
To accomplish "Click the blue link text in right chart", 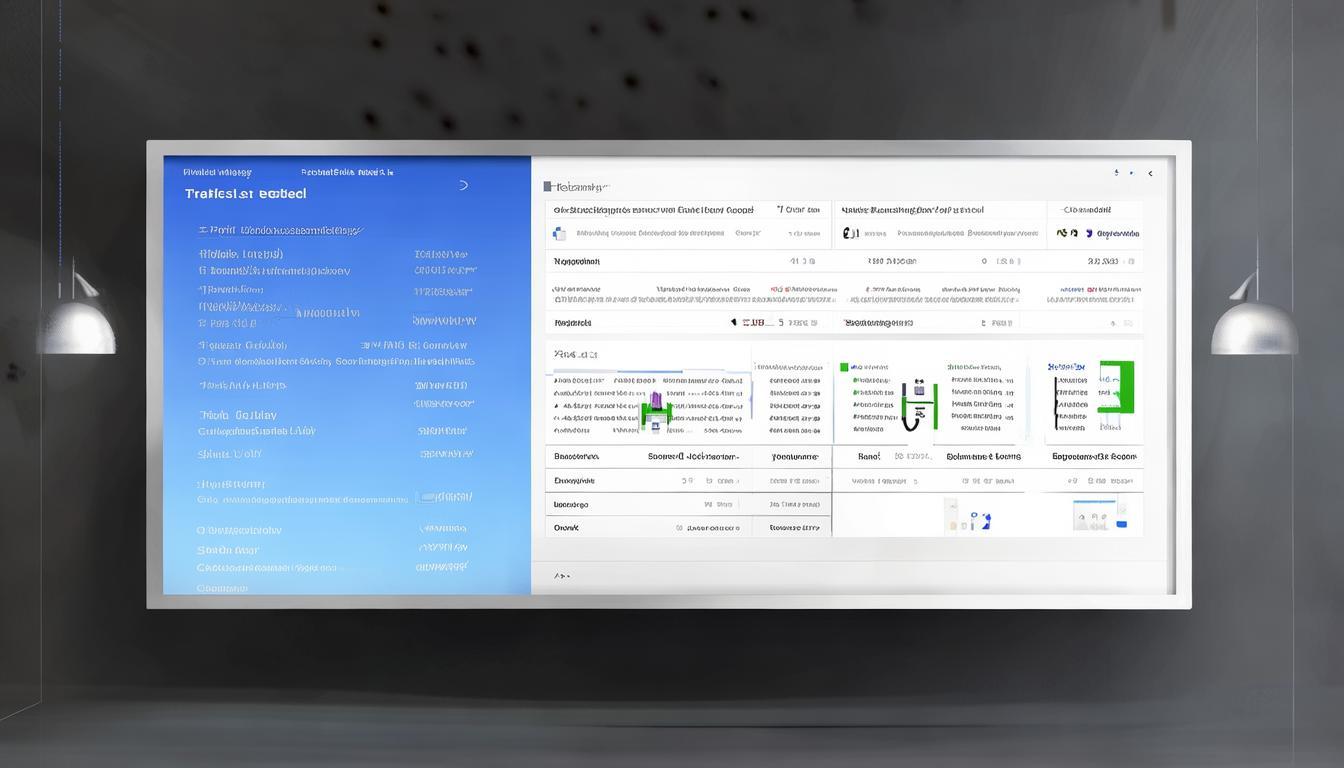I will tap(1066, 367).
